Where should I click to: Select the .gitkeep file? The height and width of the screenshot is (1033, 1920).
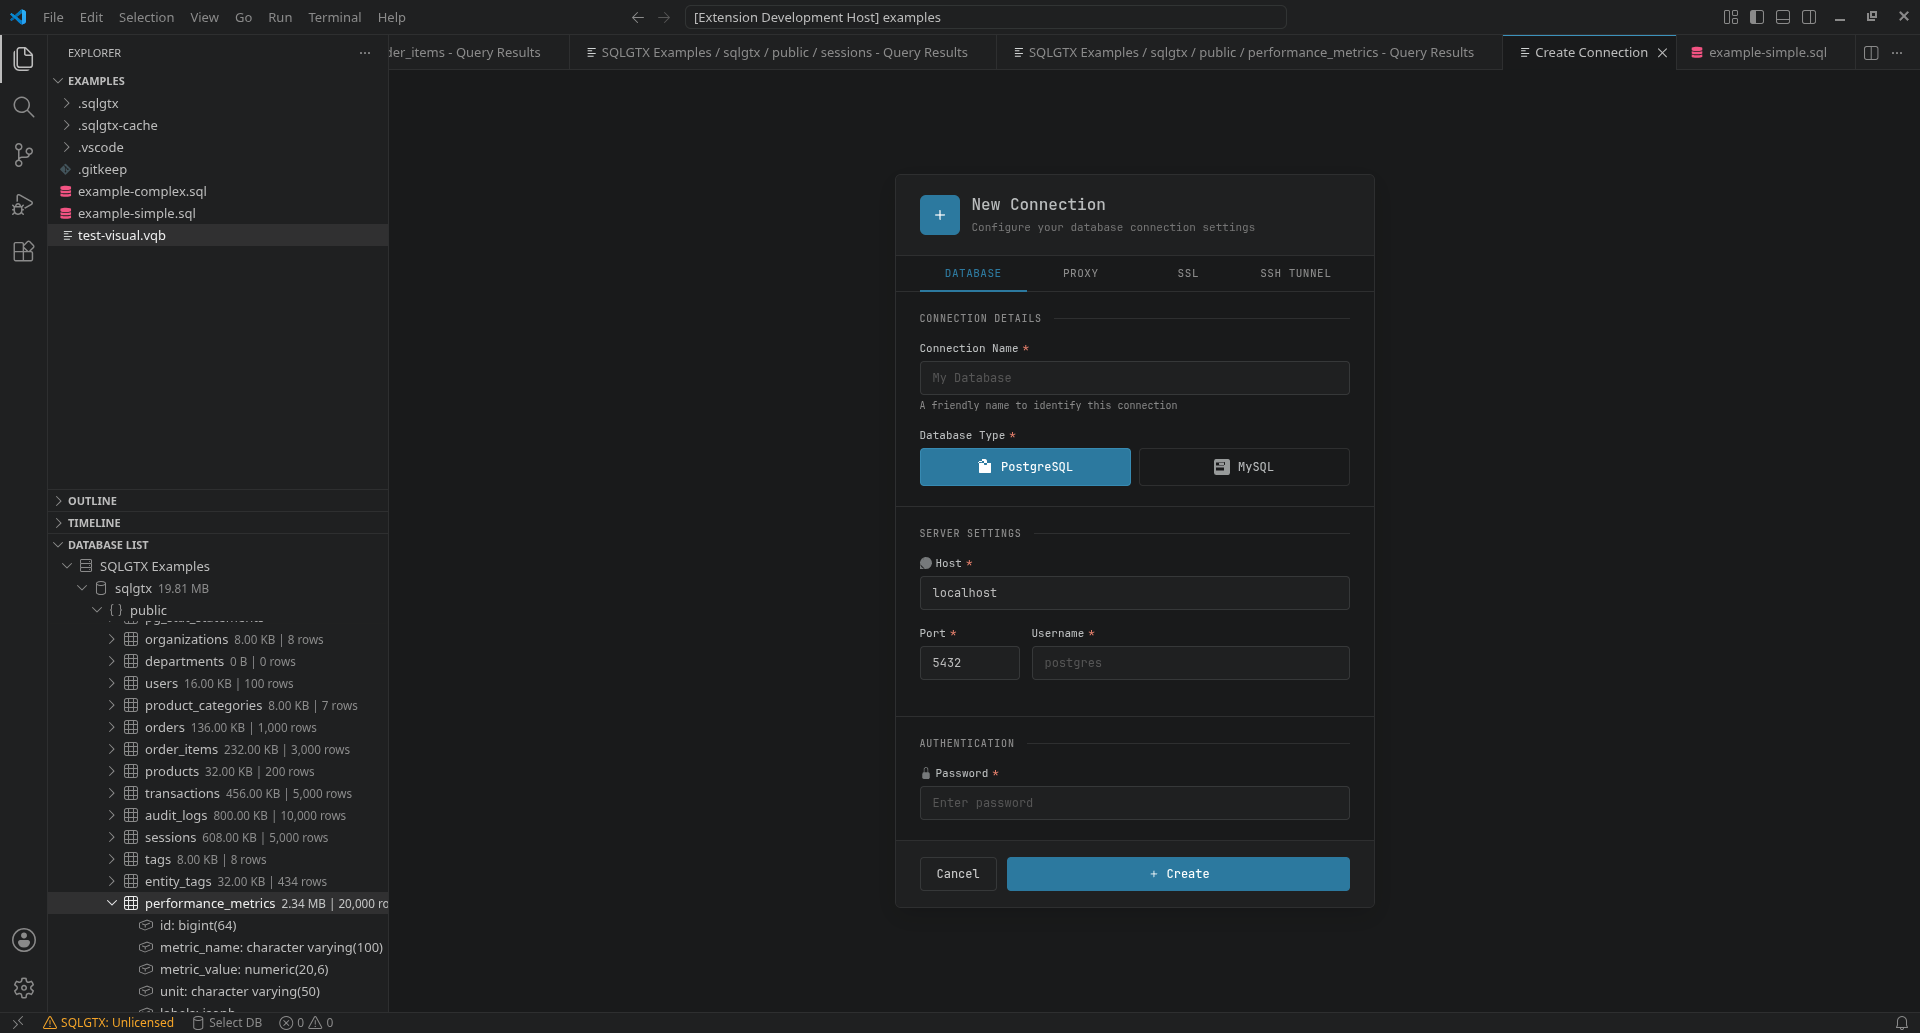218,169
